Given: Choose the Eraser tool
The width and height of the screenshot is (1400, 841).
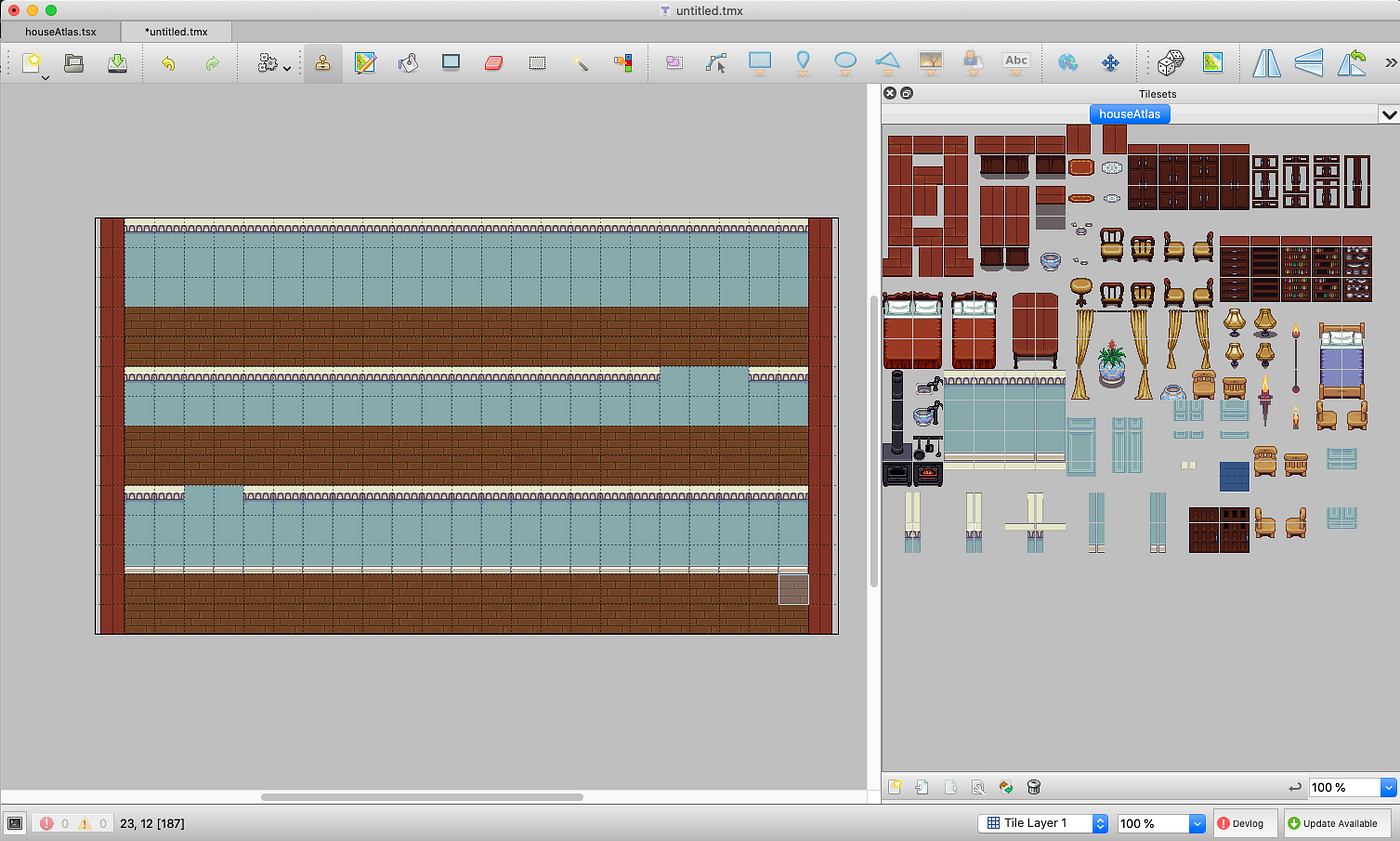Looking at the screenshot, I should [495, 63].
